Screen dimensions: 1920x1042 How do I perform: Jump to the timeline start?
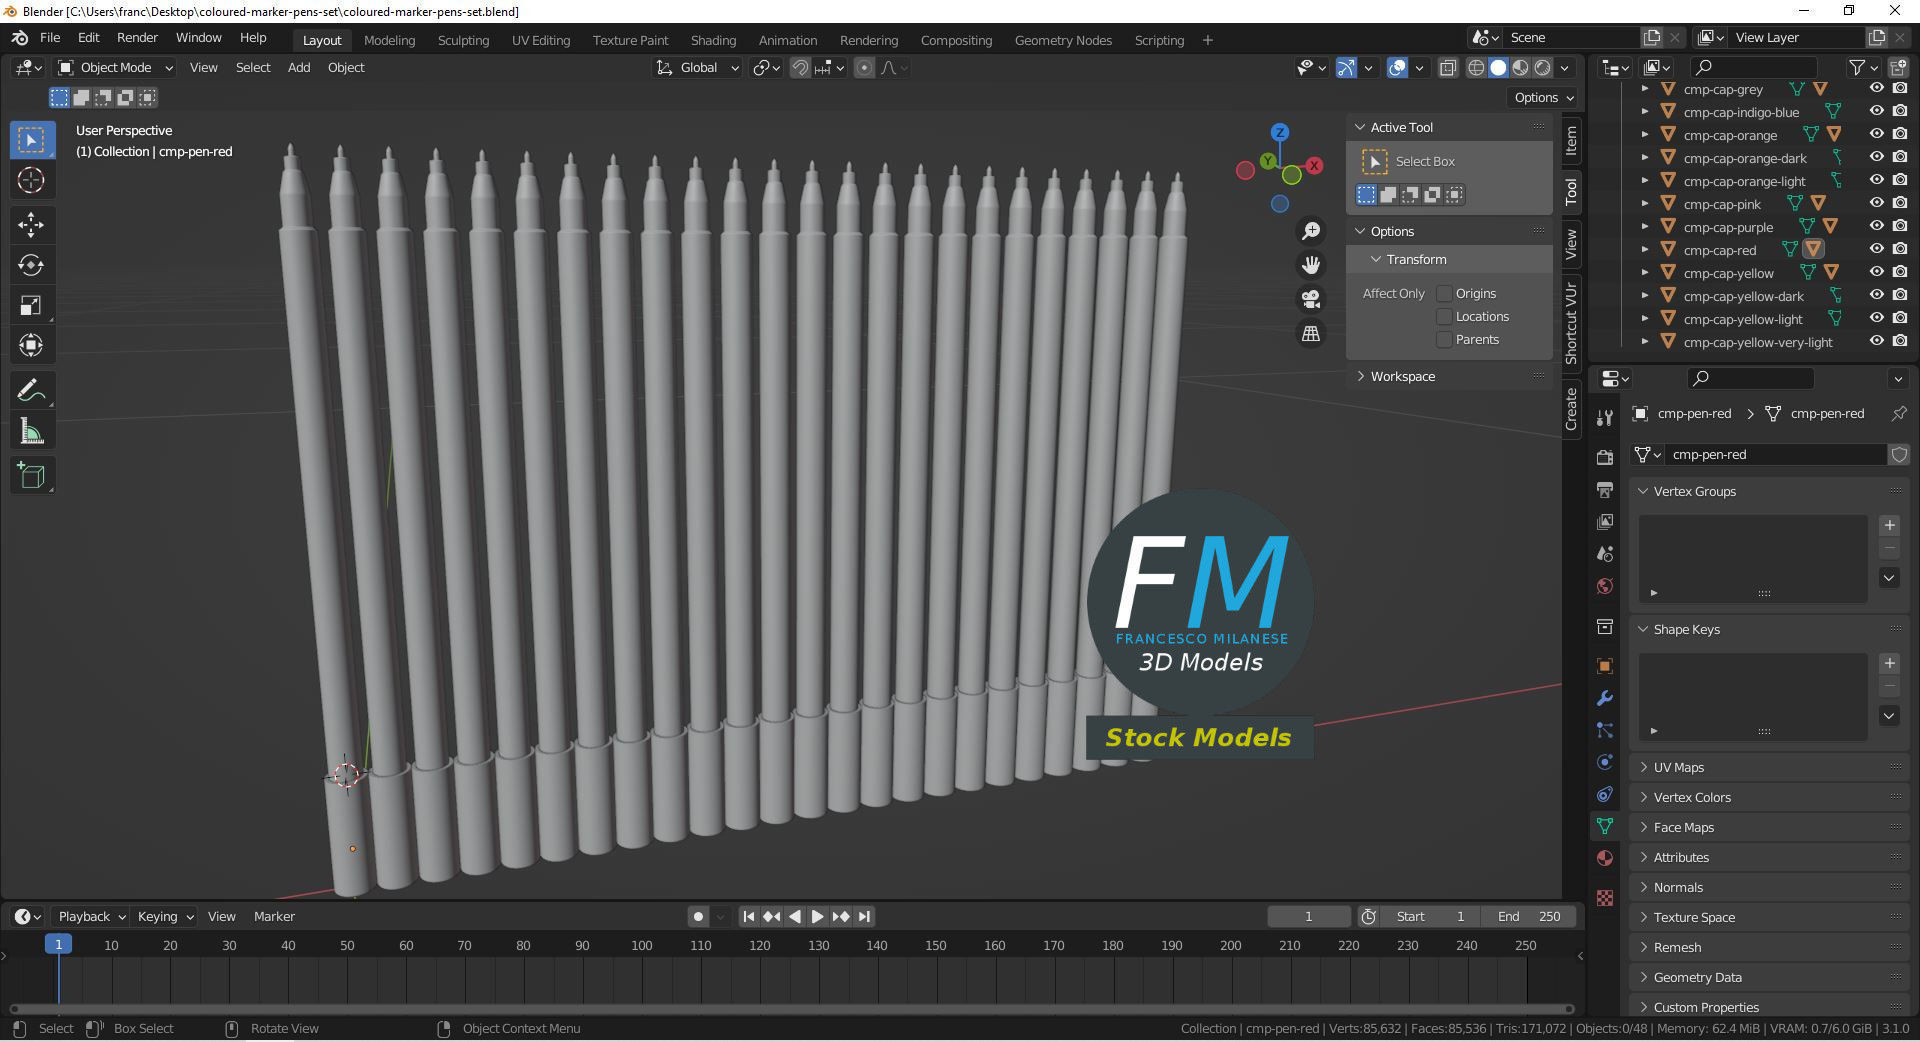click(x=748, y=916)
